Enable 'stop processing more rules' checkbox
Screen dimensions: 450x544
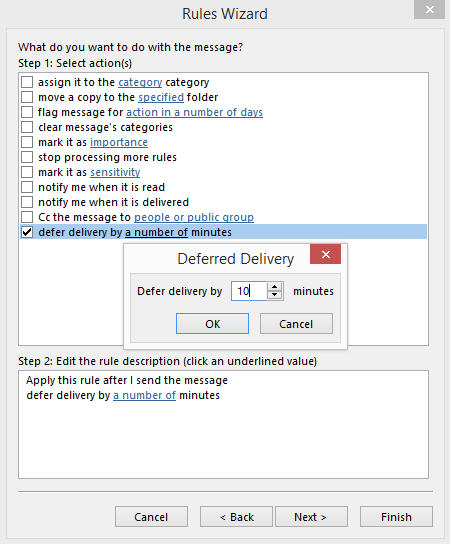point(27,157)
